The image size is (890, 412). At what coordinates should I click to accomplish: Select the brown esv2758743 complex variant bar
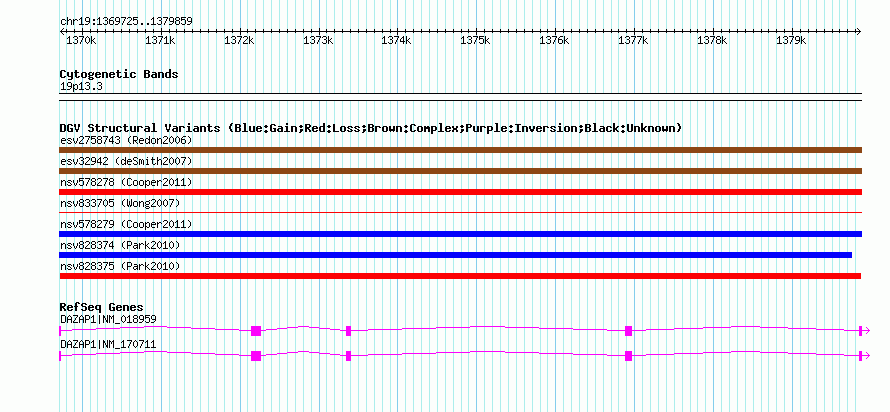click(460, 150)
